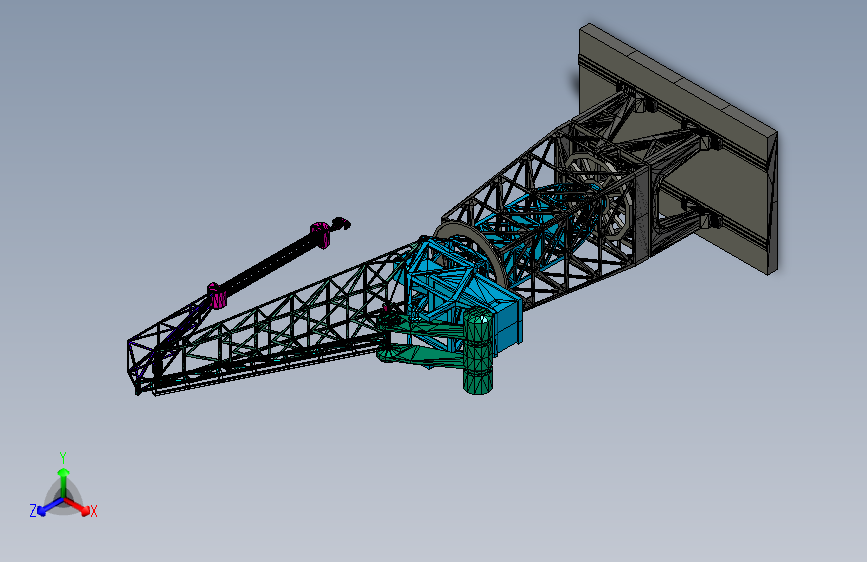Click the red X axis of the triad

(77, 506)
